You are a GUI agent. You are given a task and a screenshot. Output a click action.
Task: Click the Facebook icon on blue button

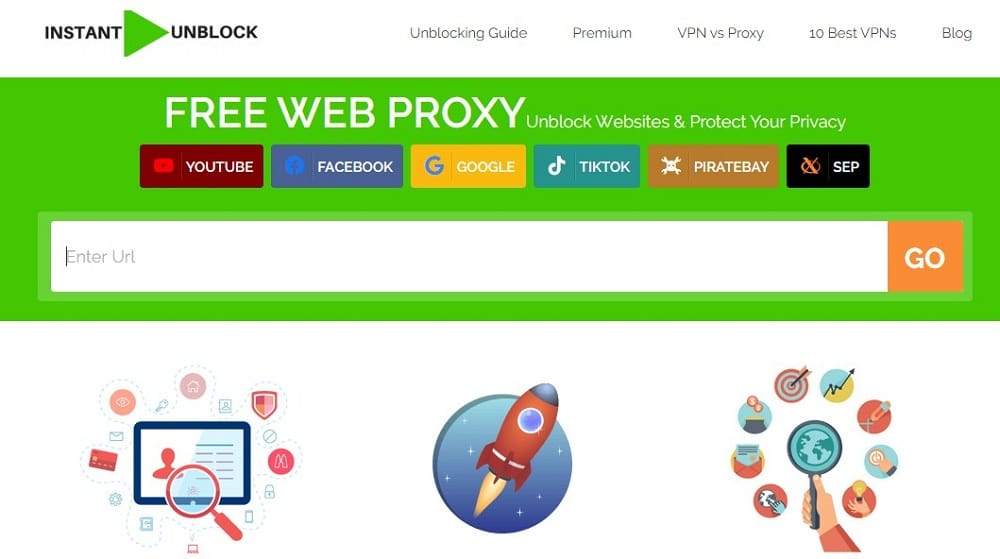(x=294, y=166)
